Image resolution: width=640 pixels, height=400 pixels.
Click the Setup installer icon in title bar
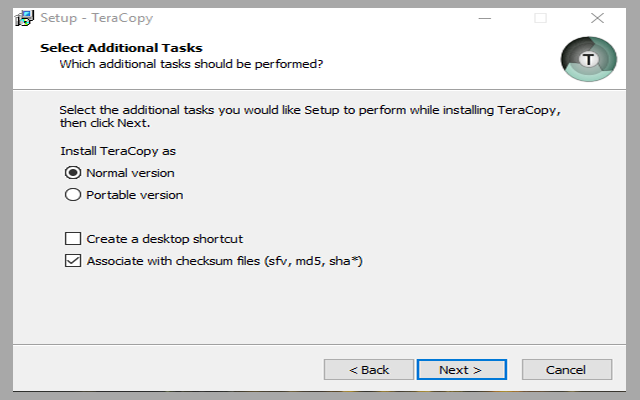tap(23, 18)
